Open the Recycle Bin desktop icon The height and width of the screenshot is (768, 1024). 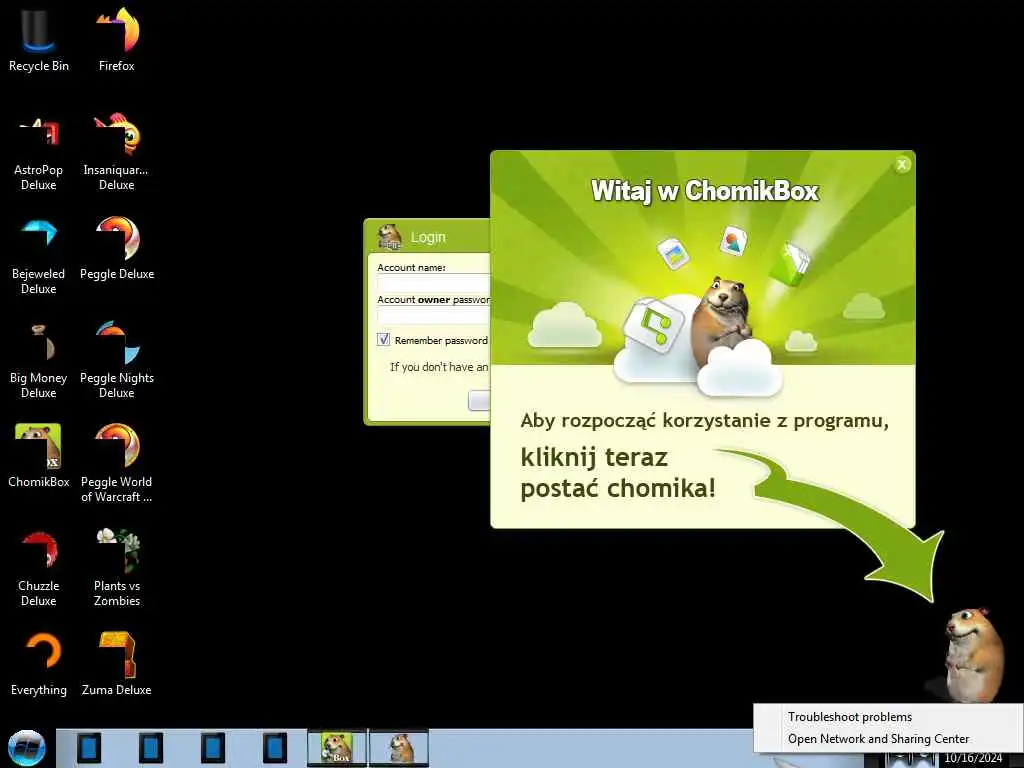pyautogui.click(x=39, y=39)
